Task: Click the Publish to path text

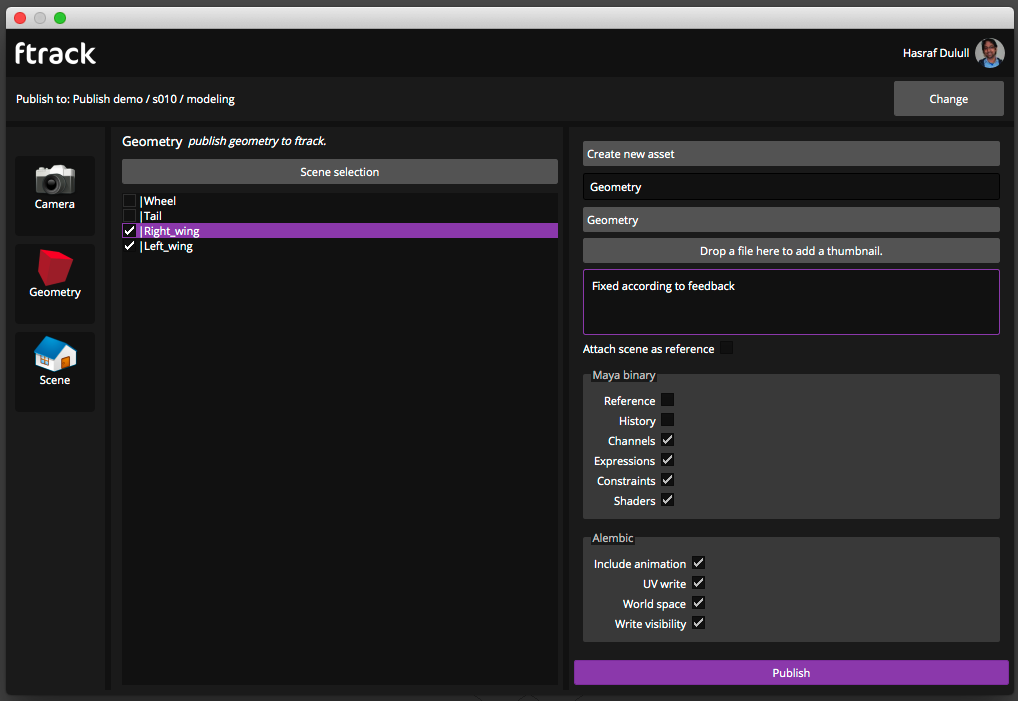Action: coord(125,99)
